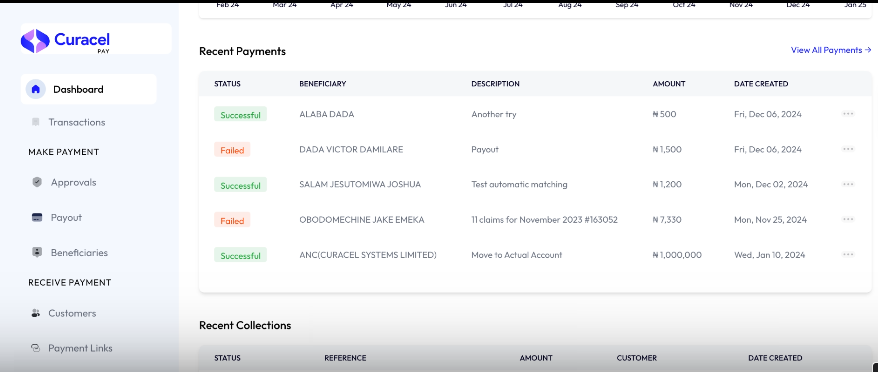
Task: Click the Payment Links chain icon
Action: (x=36, y=348)
